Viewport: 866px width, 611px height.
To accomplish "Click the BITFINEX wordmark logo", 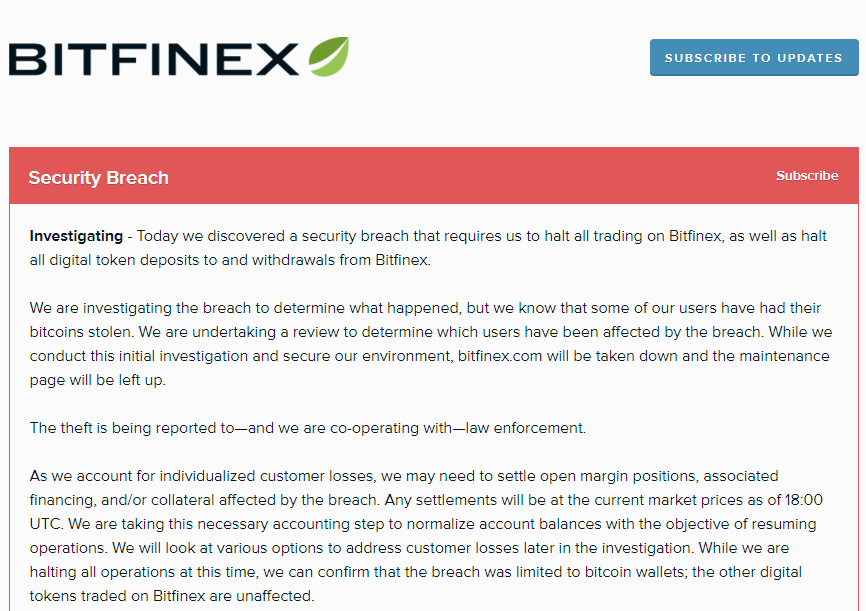I will [x=155, y=59].
